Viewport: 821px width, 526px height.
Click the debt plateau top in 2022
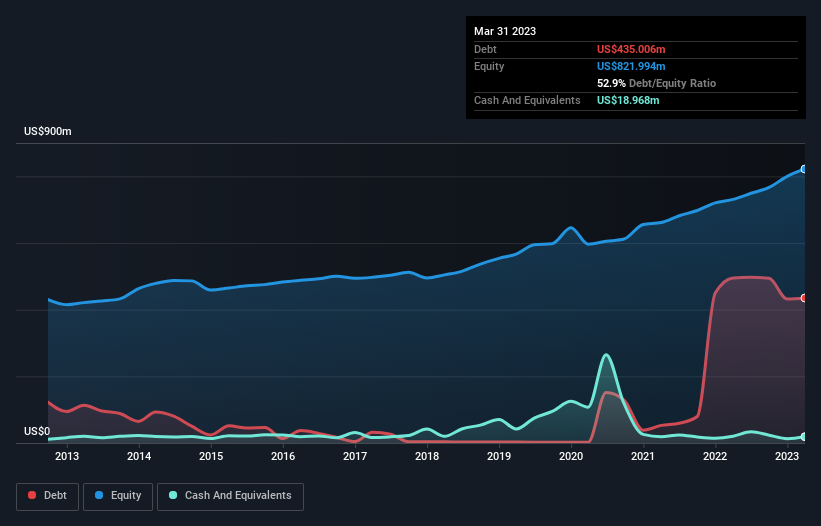751,277
